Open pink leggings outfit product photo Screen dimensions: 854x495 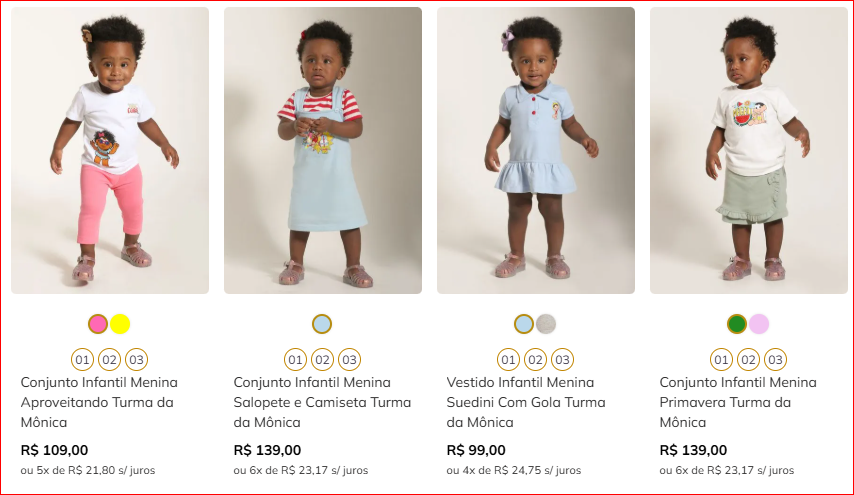(110, 150)
